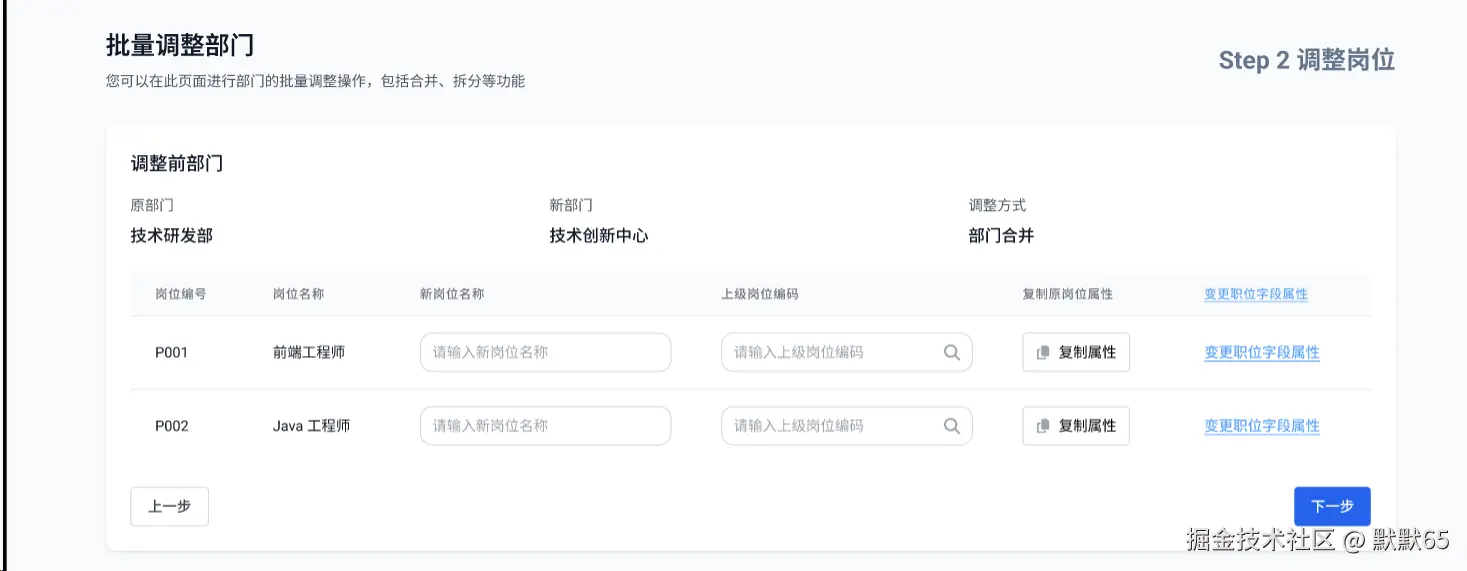Proceed with the 下一步 button
Screen dimensions: 1467x571
(1331, 506)
